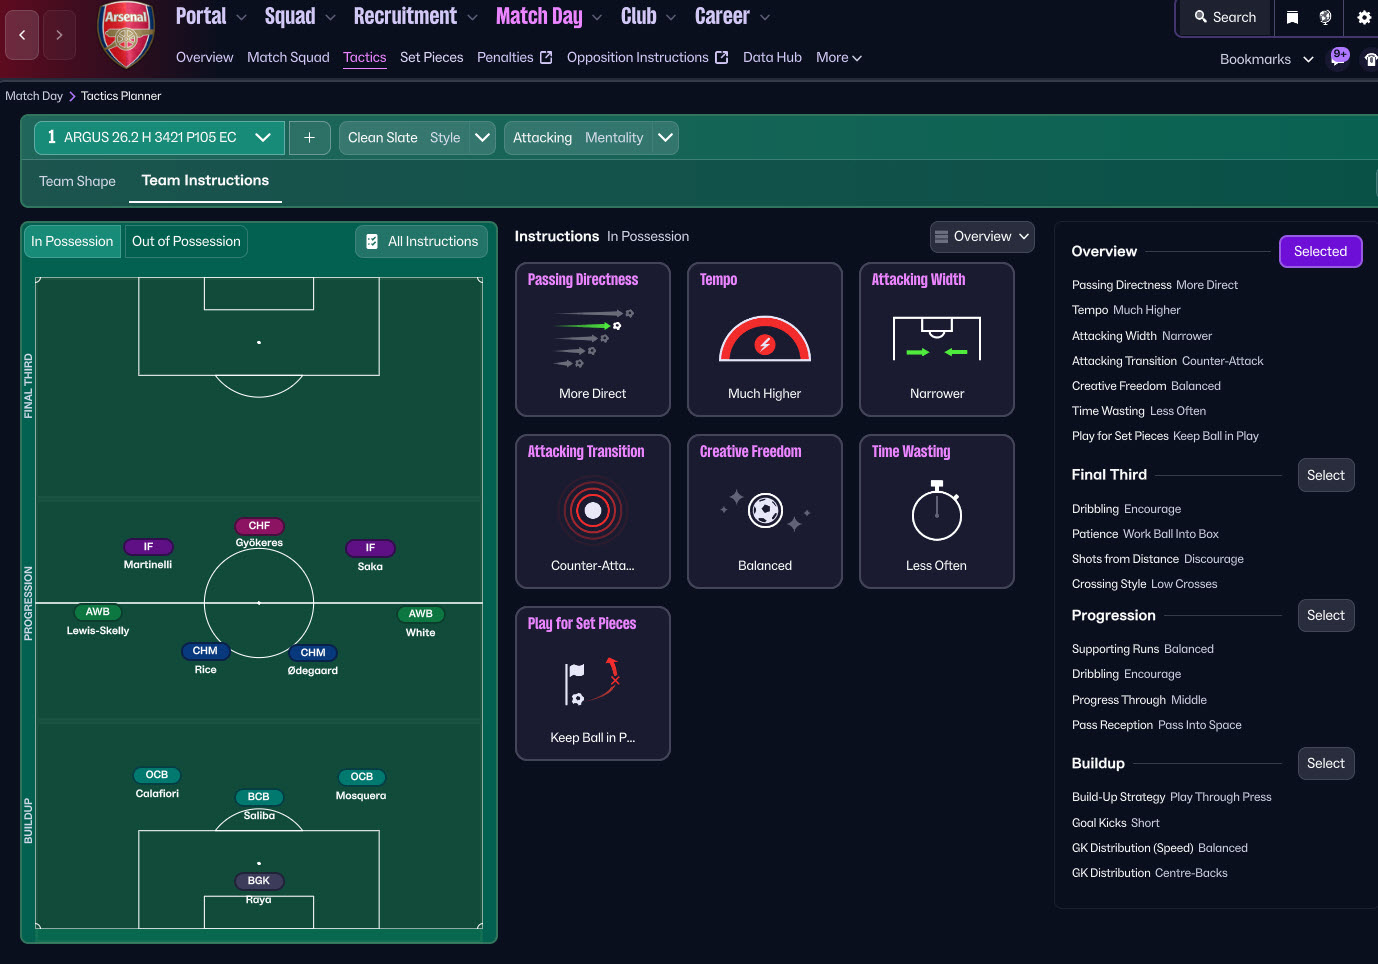Expand the Attacking Mentality dropdown

pos(665,138)
